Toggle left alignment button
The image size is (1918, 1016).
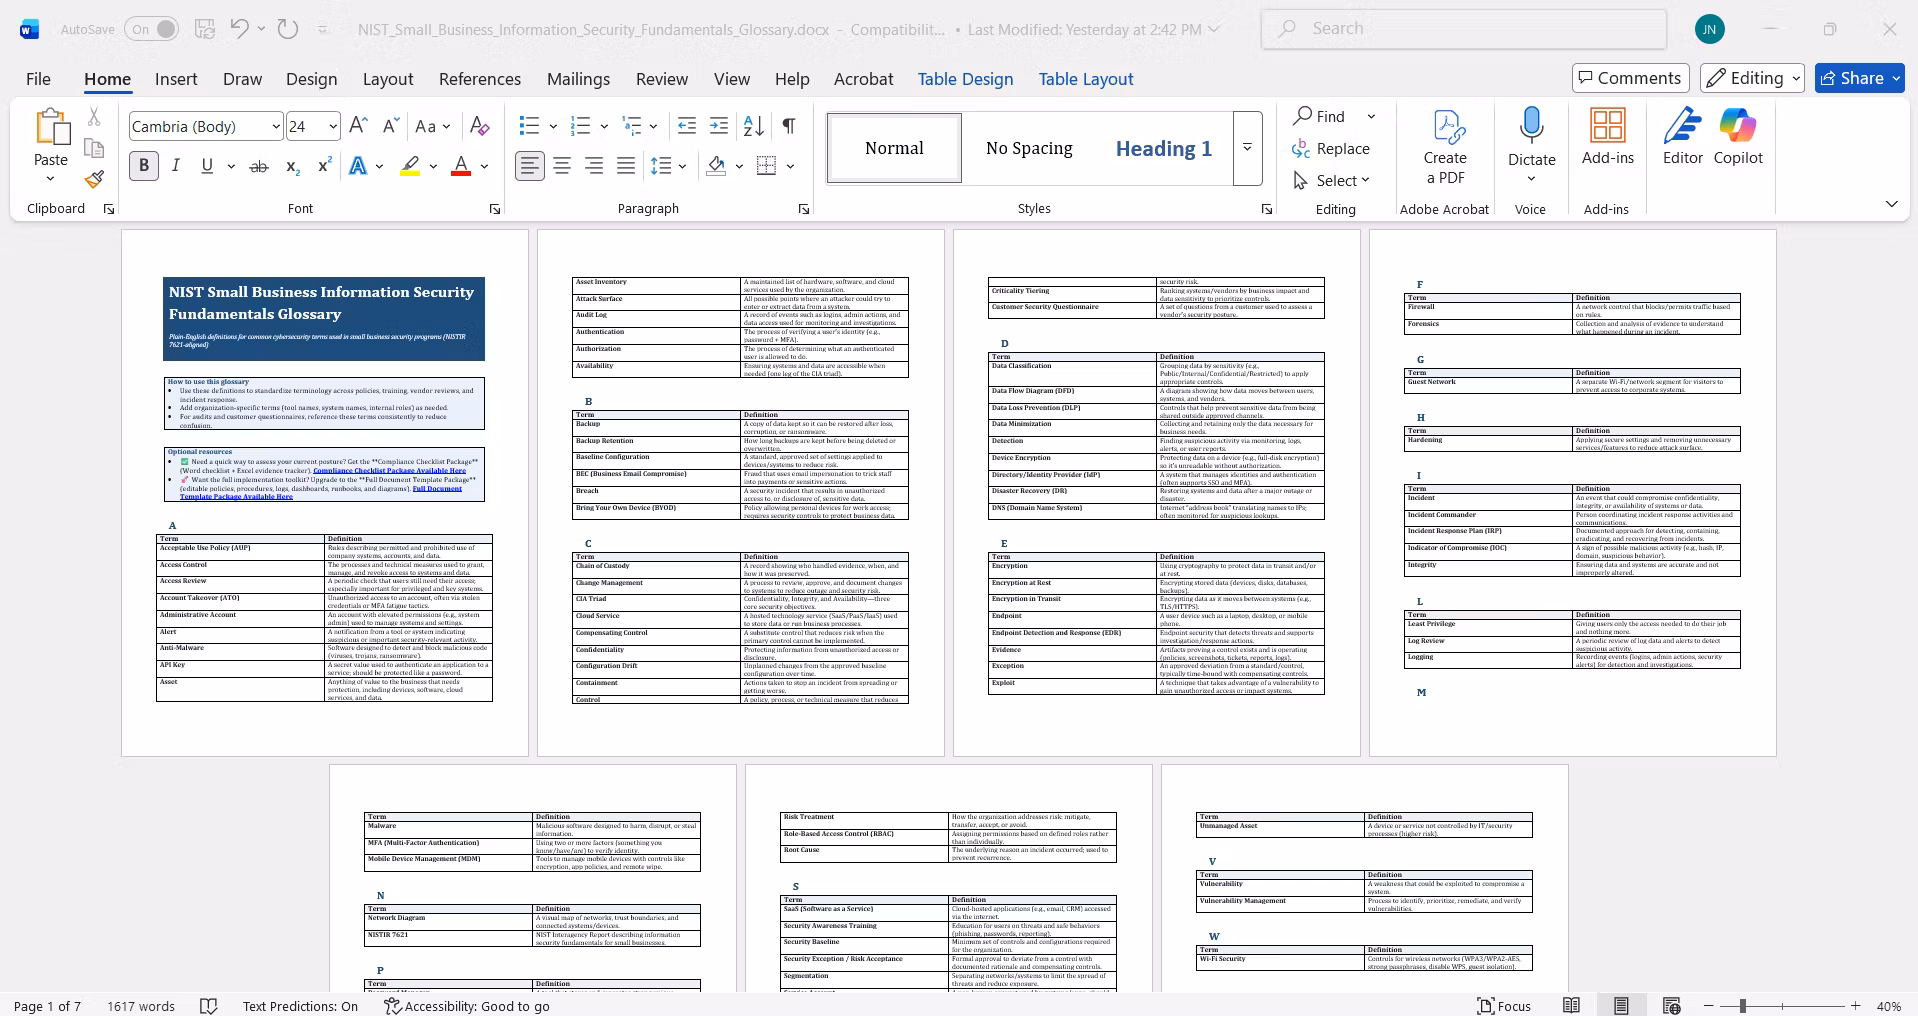click(530, 166)
